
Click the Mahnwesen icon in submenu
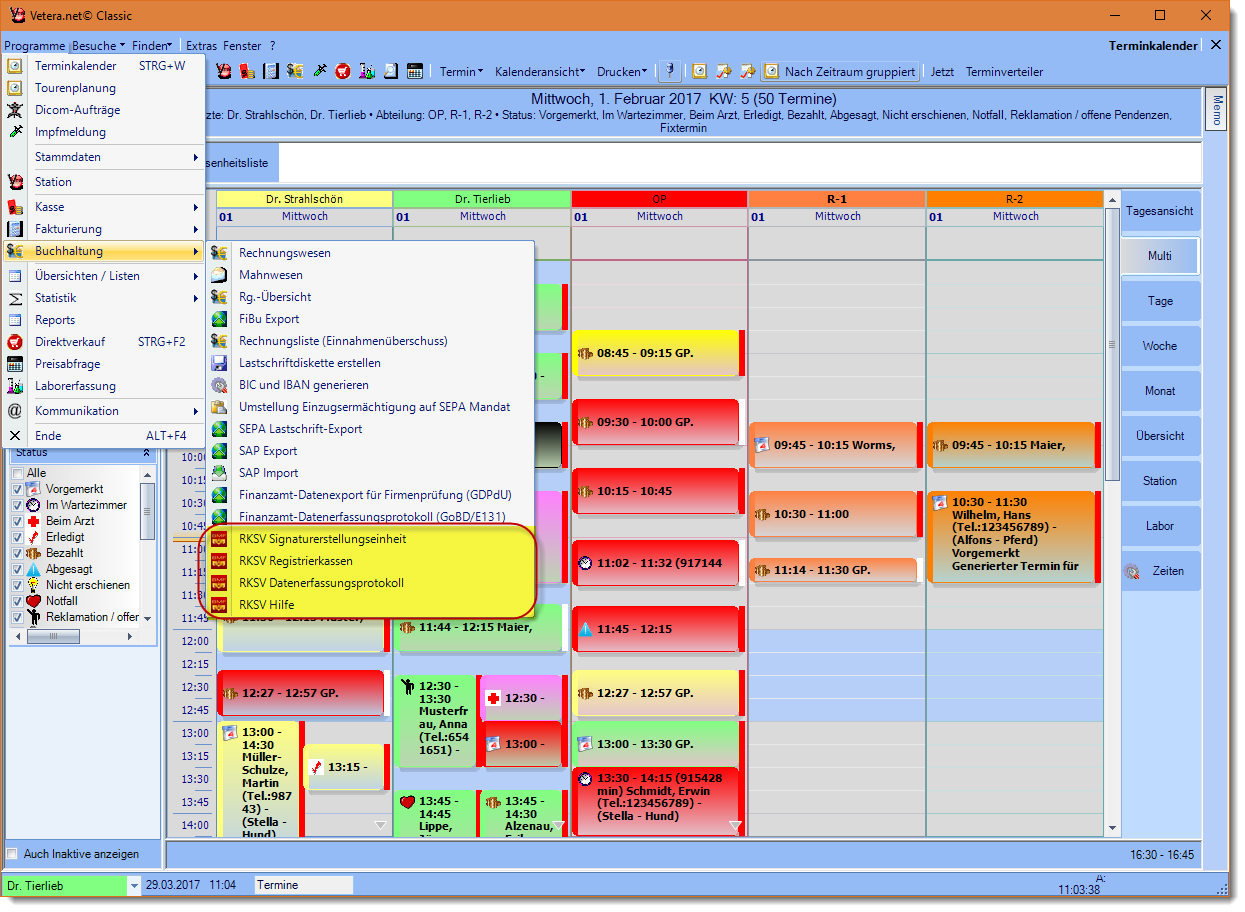pyautogui.click(x=219, y=275)
